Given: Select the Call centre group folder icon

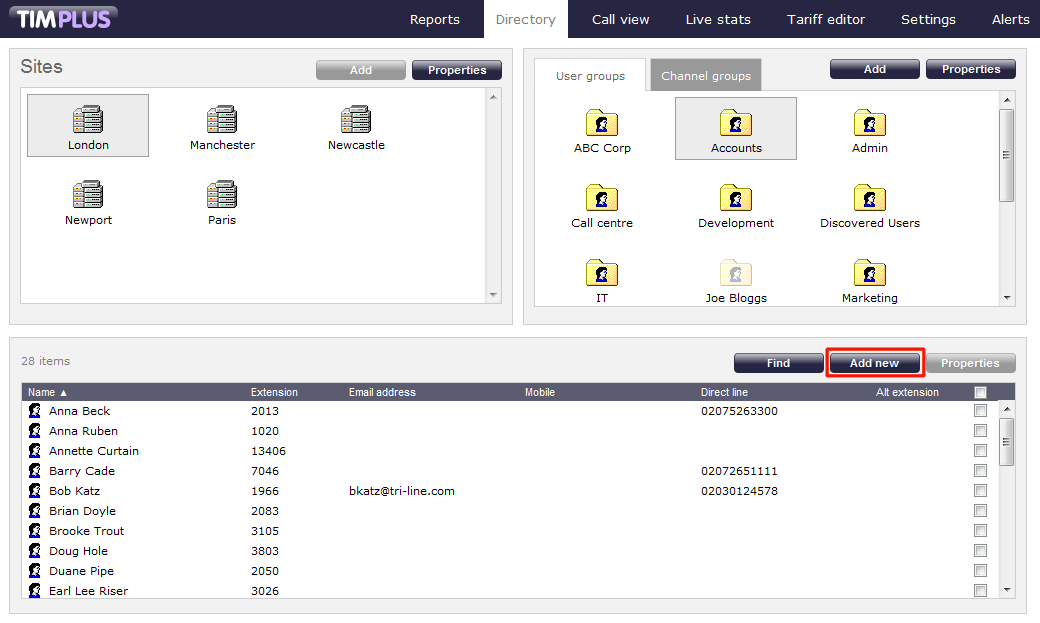Looking at the screenshot, I should click(602, 198).
